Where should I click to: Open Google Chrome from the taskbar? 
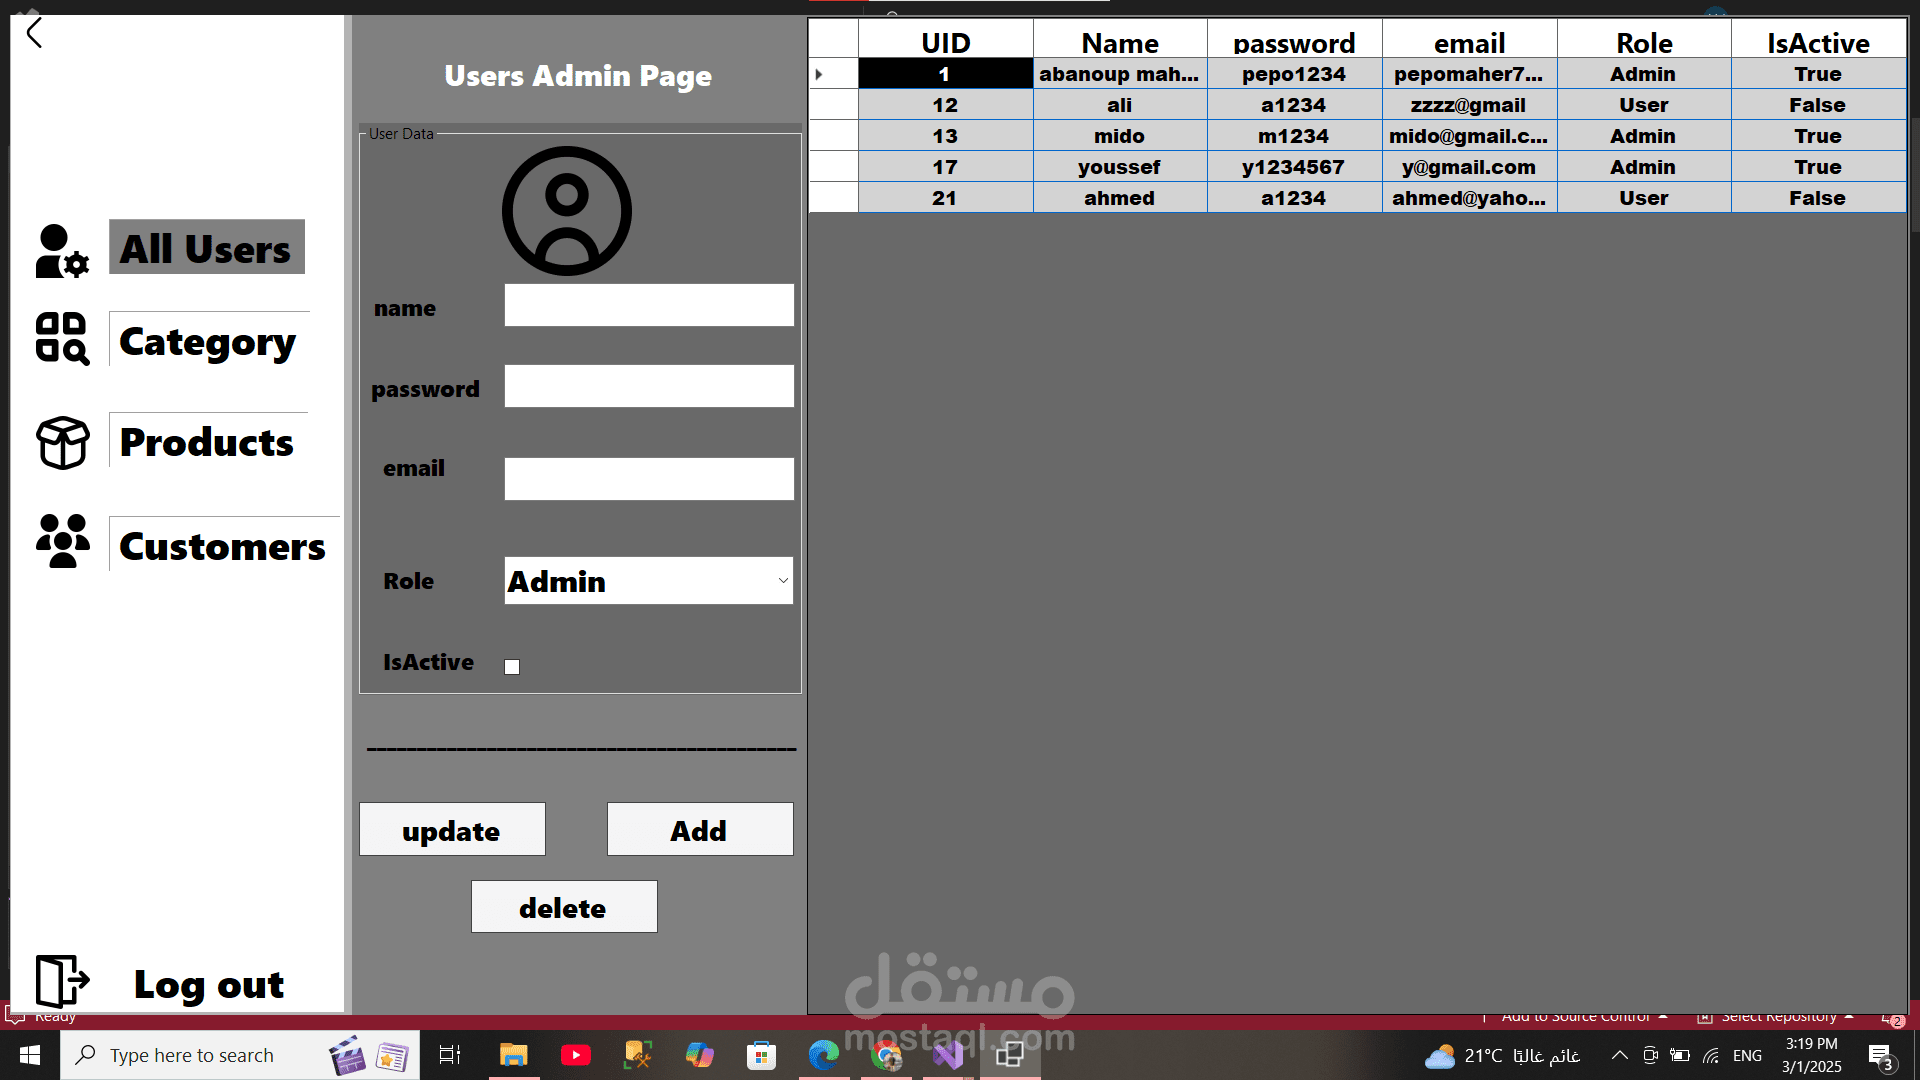coord(886,1055)
